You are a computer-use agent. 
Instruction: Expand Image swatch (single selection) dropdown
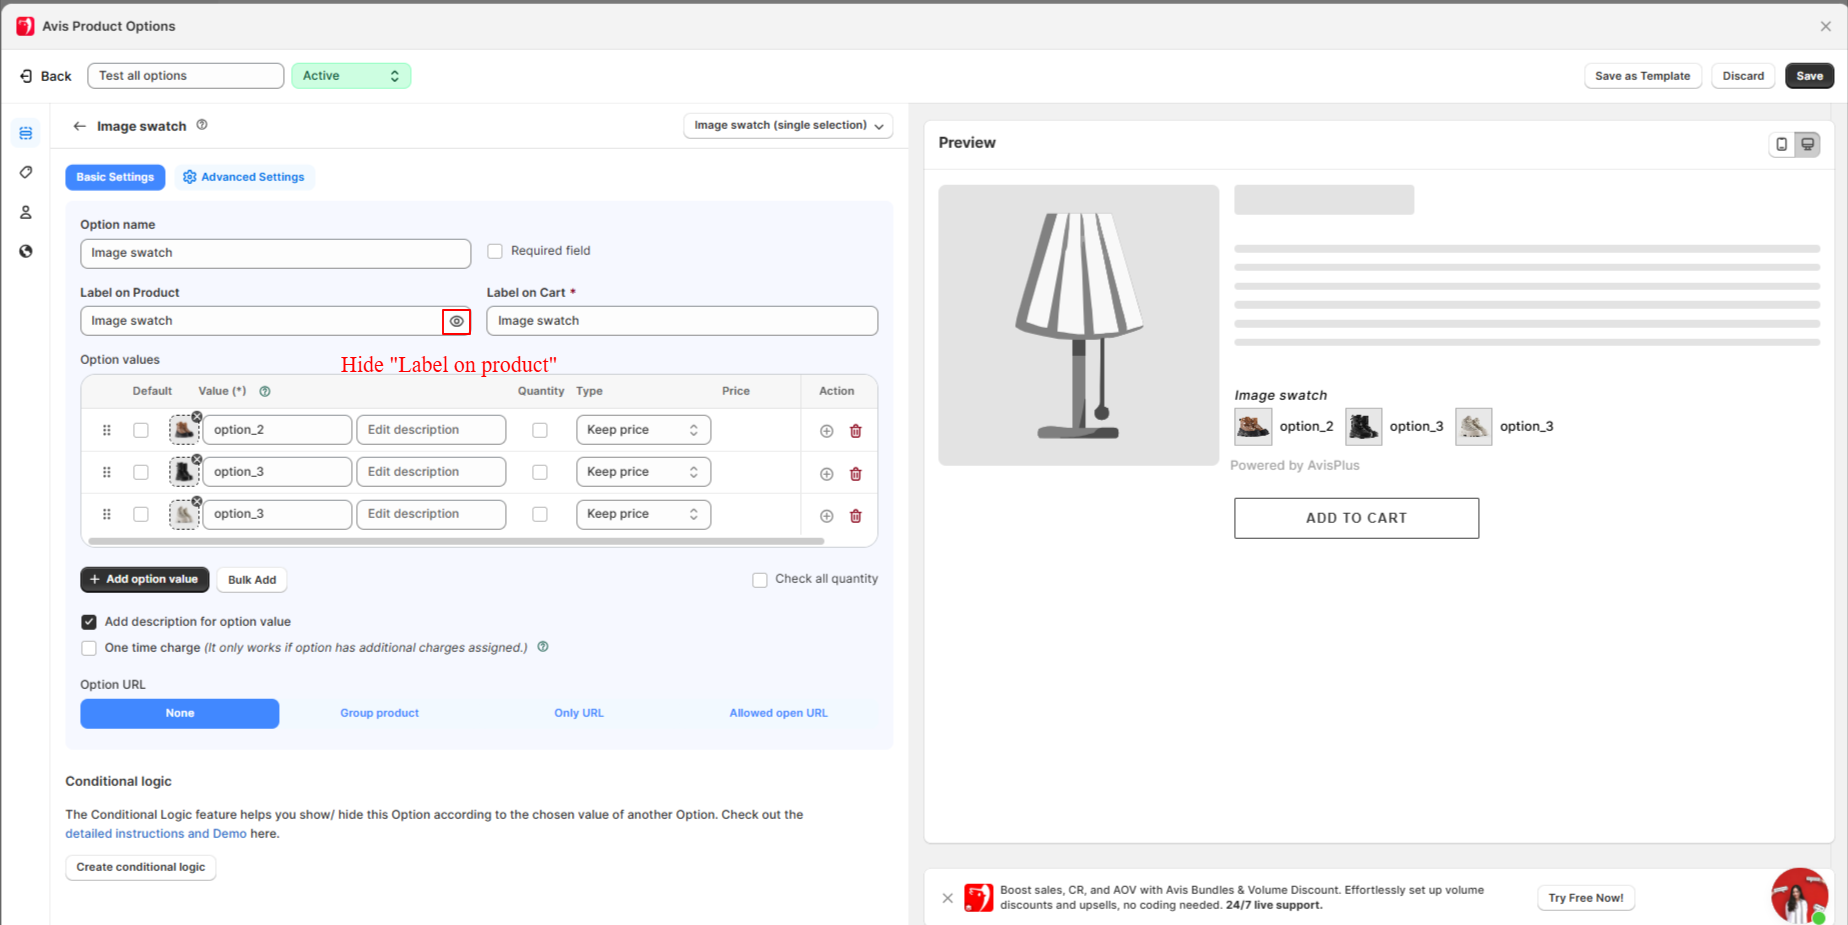tap(788, 126)
